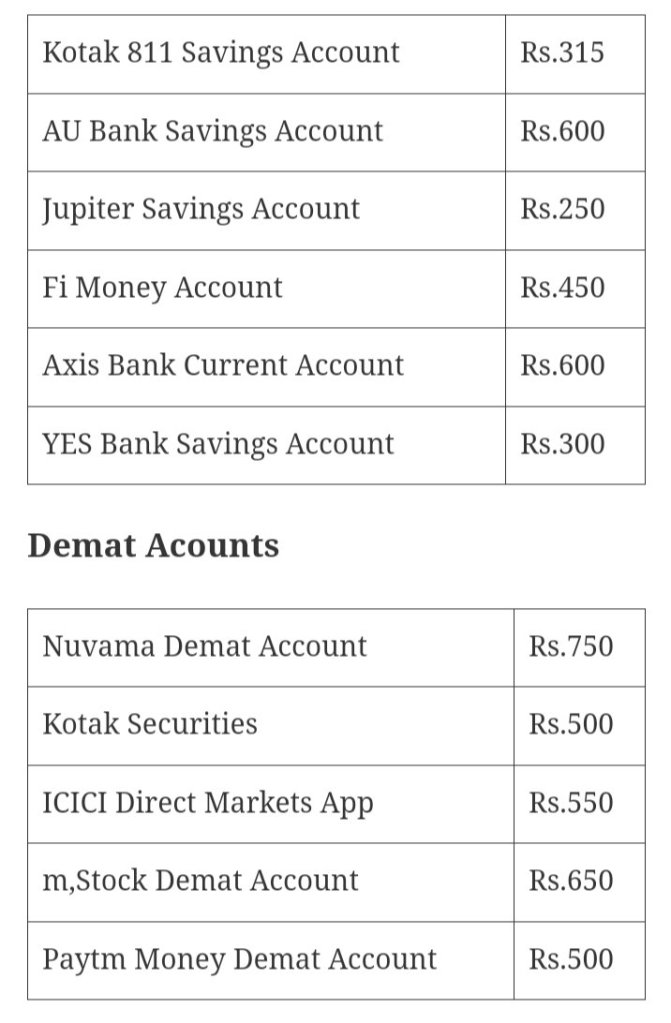Click the Rs.300 amount cell

click(x=562, y=444)
